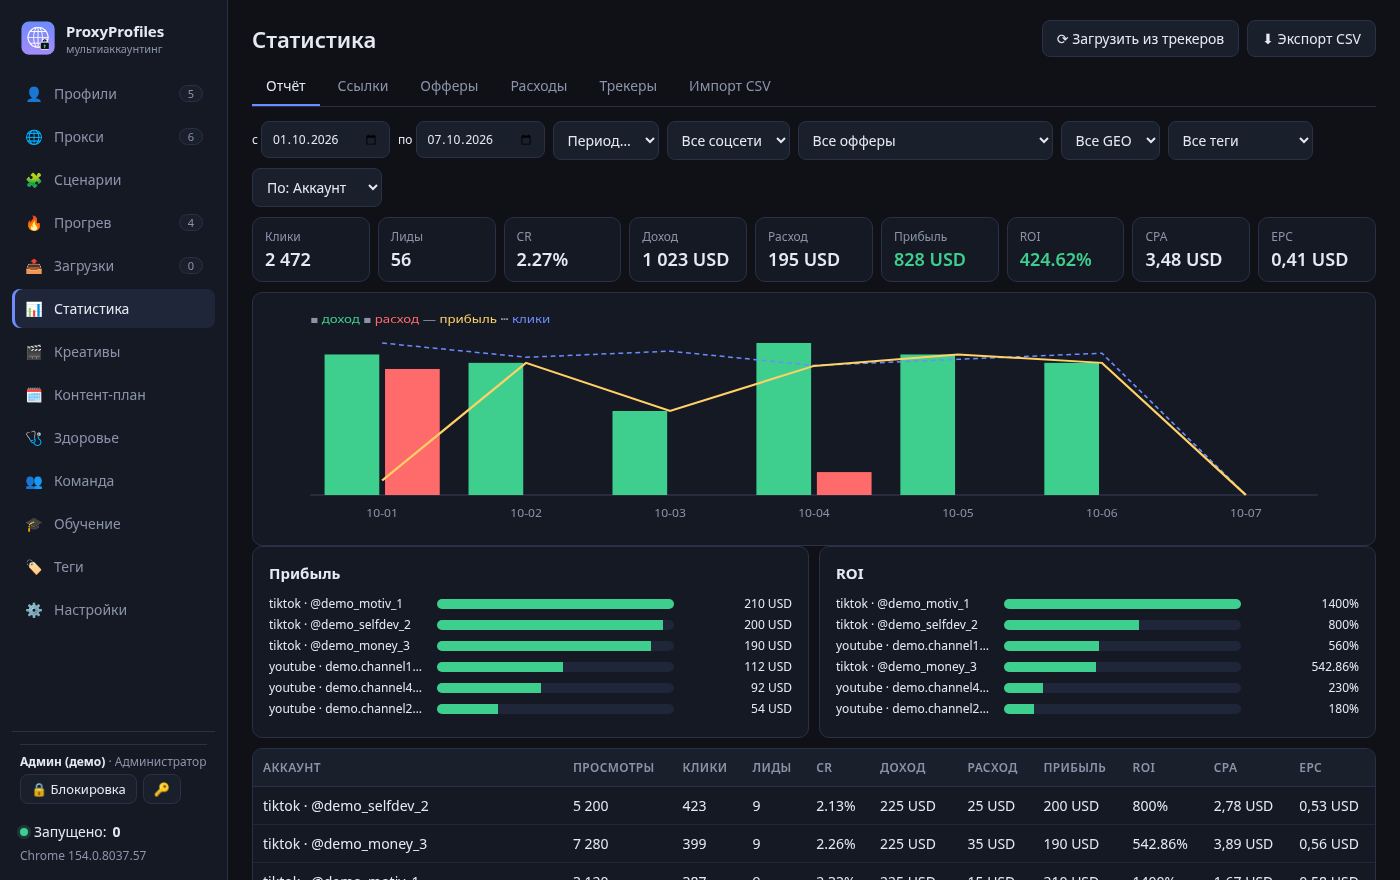The height and width of the screenshot is (880, 1400).
Task: Click the Прокси globe icon in sidebar
Action: 34,137
